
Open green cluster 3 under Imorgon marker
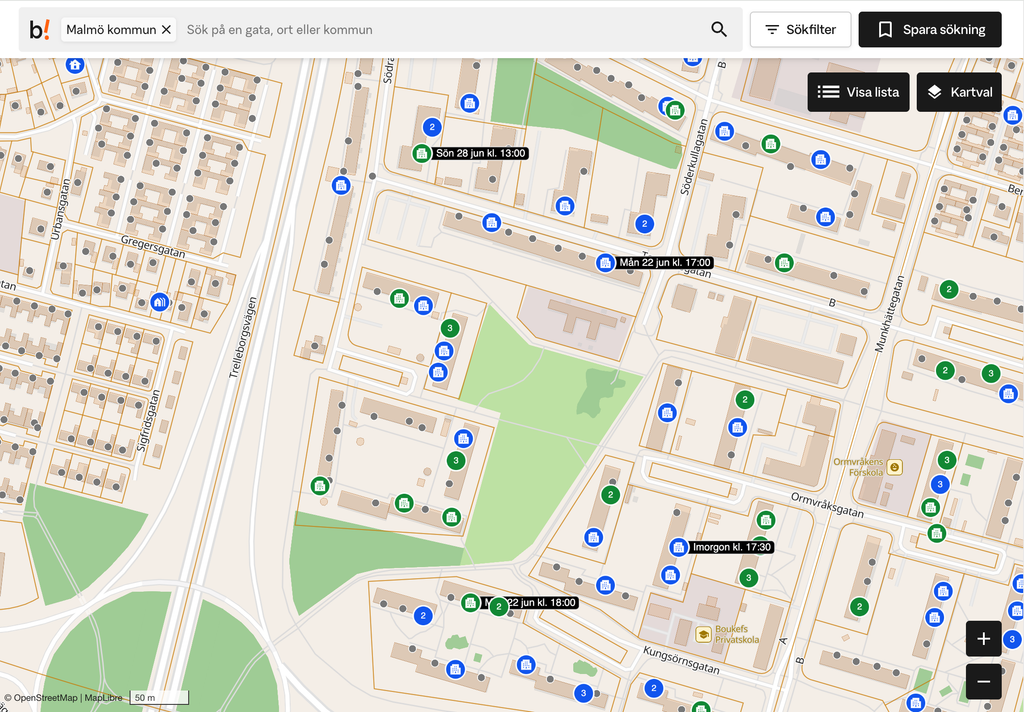[748, 577]
